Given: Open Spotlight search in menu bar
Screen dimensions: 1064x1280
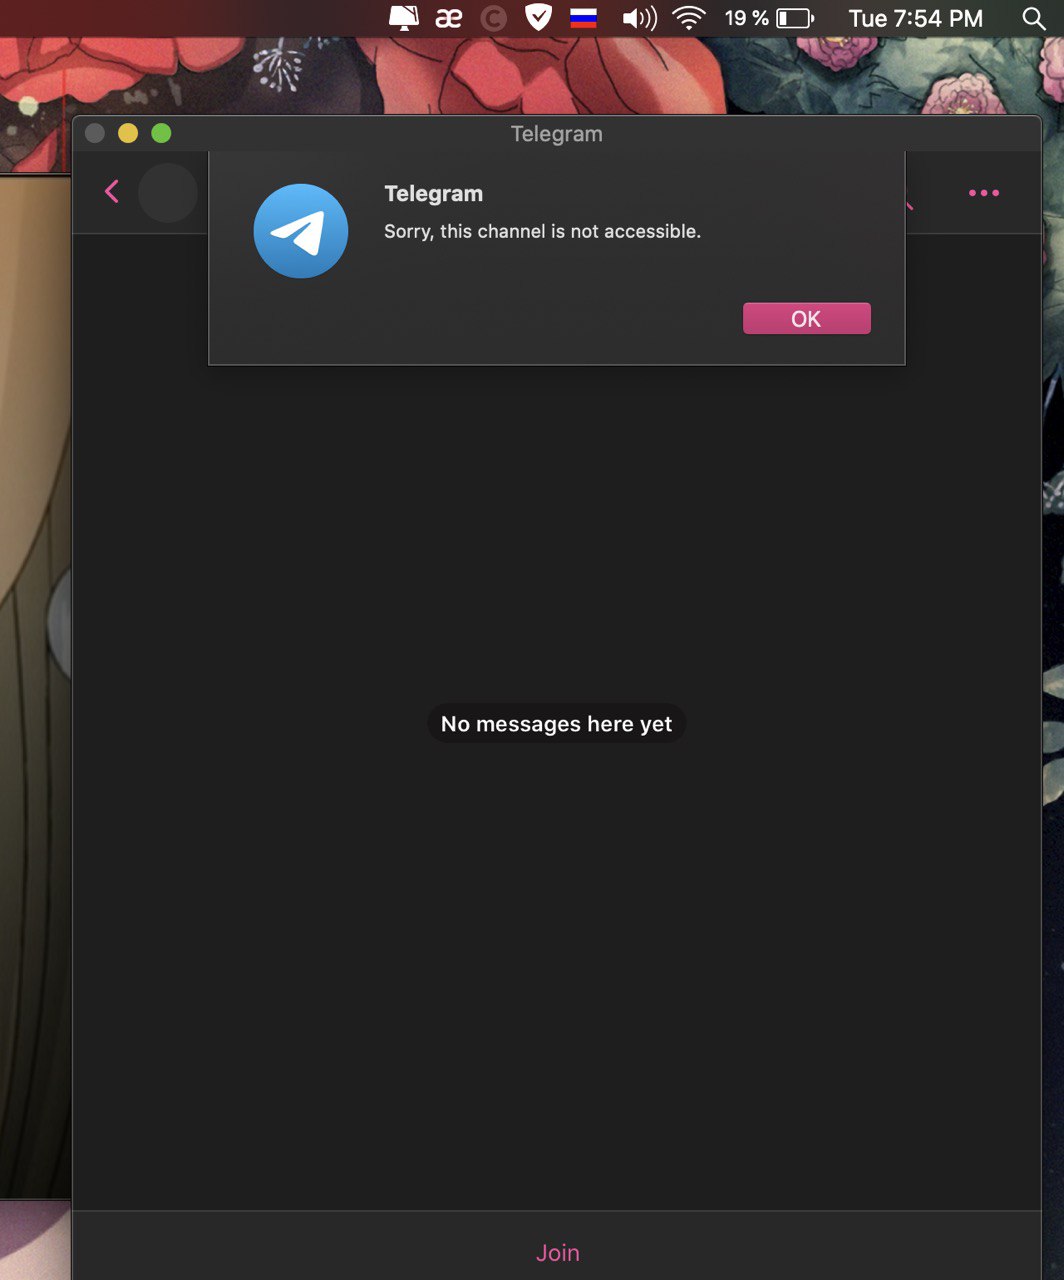Looking at the screenshot, I should coord(1034,18).
